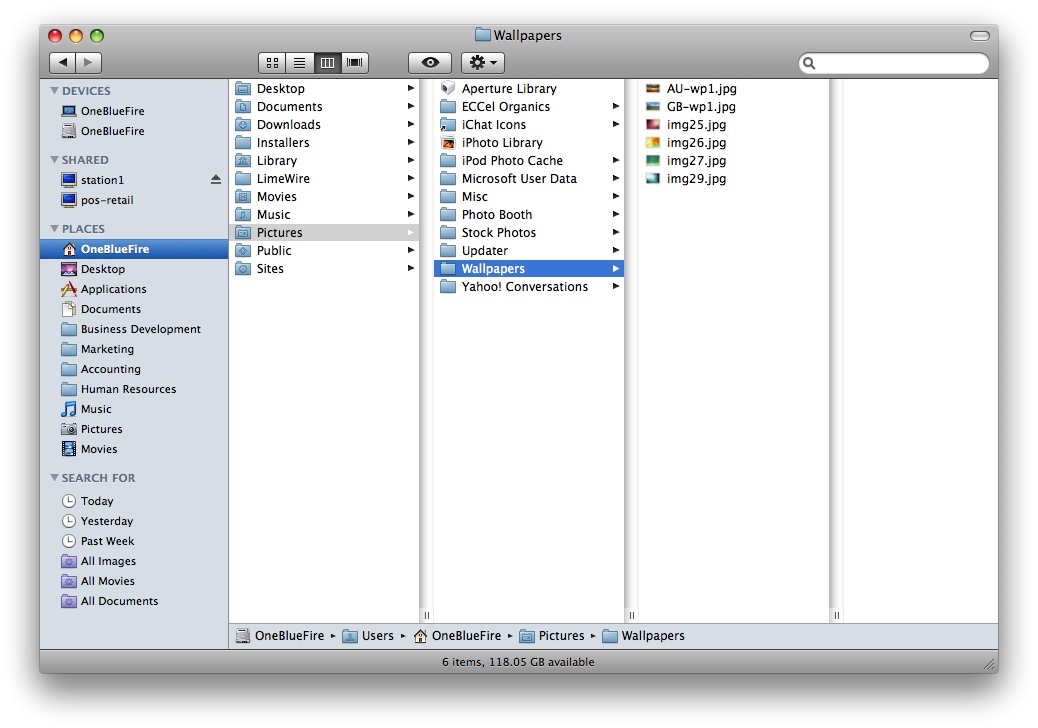
Task: Collapse the SEARCH FOR section
Action: (x=54, y=477)
